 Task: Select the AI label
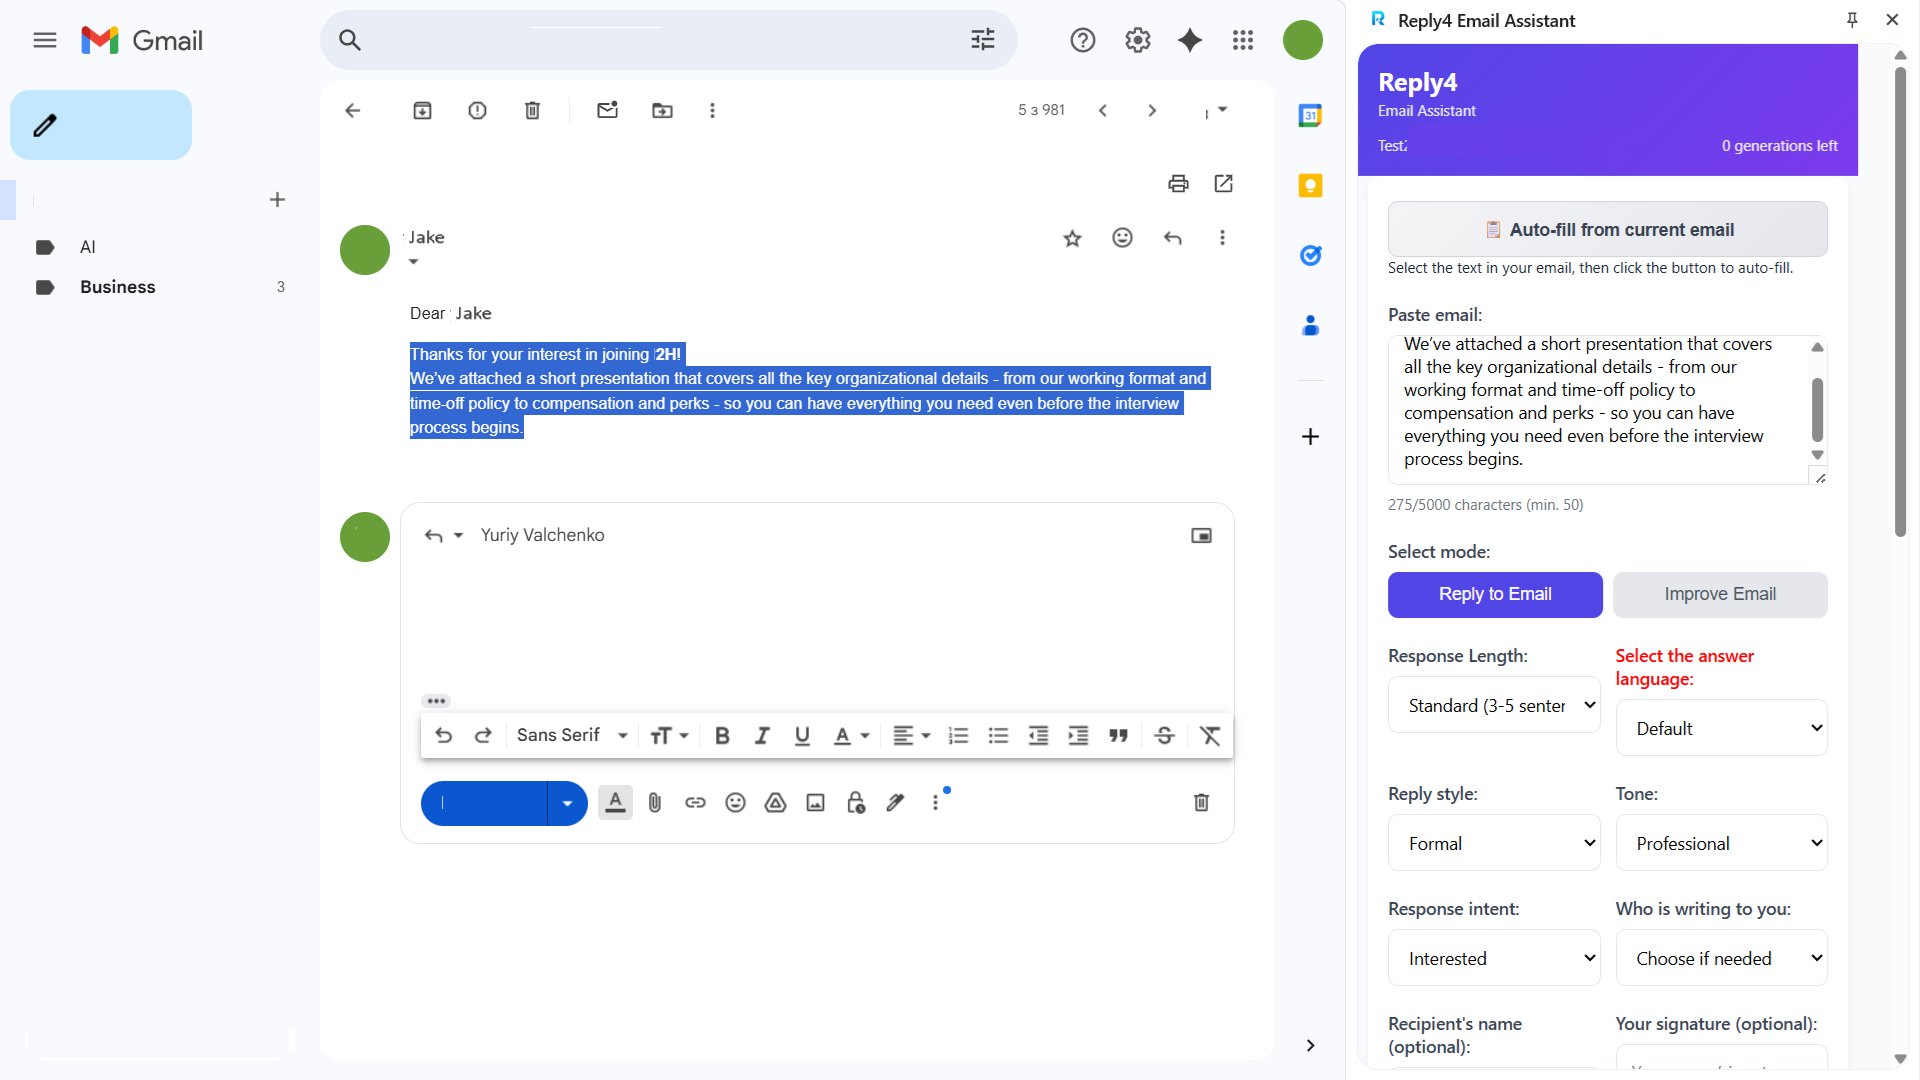(x=87, y=247)
